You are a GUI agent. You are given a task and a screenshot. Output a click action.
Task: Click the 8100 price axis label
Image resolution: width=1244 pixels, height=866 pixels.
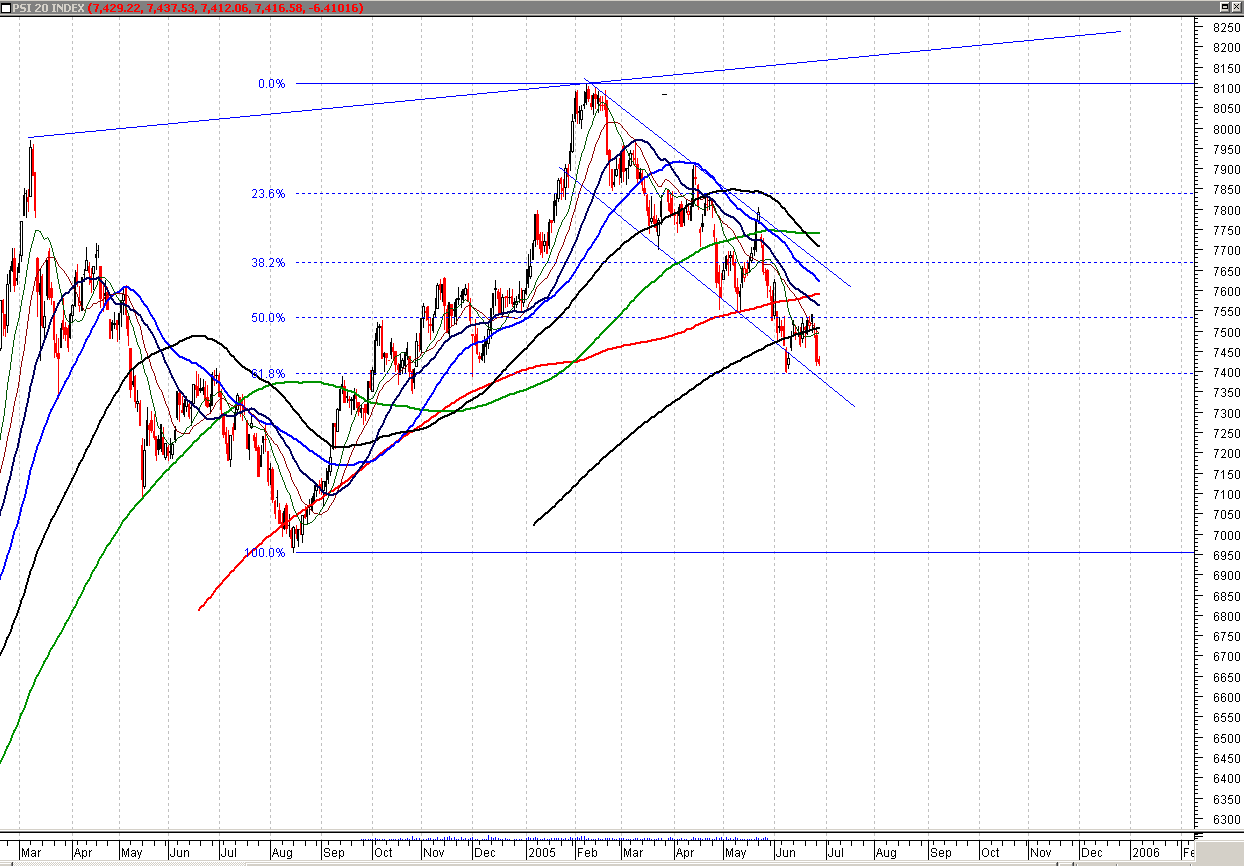1225,88
